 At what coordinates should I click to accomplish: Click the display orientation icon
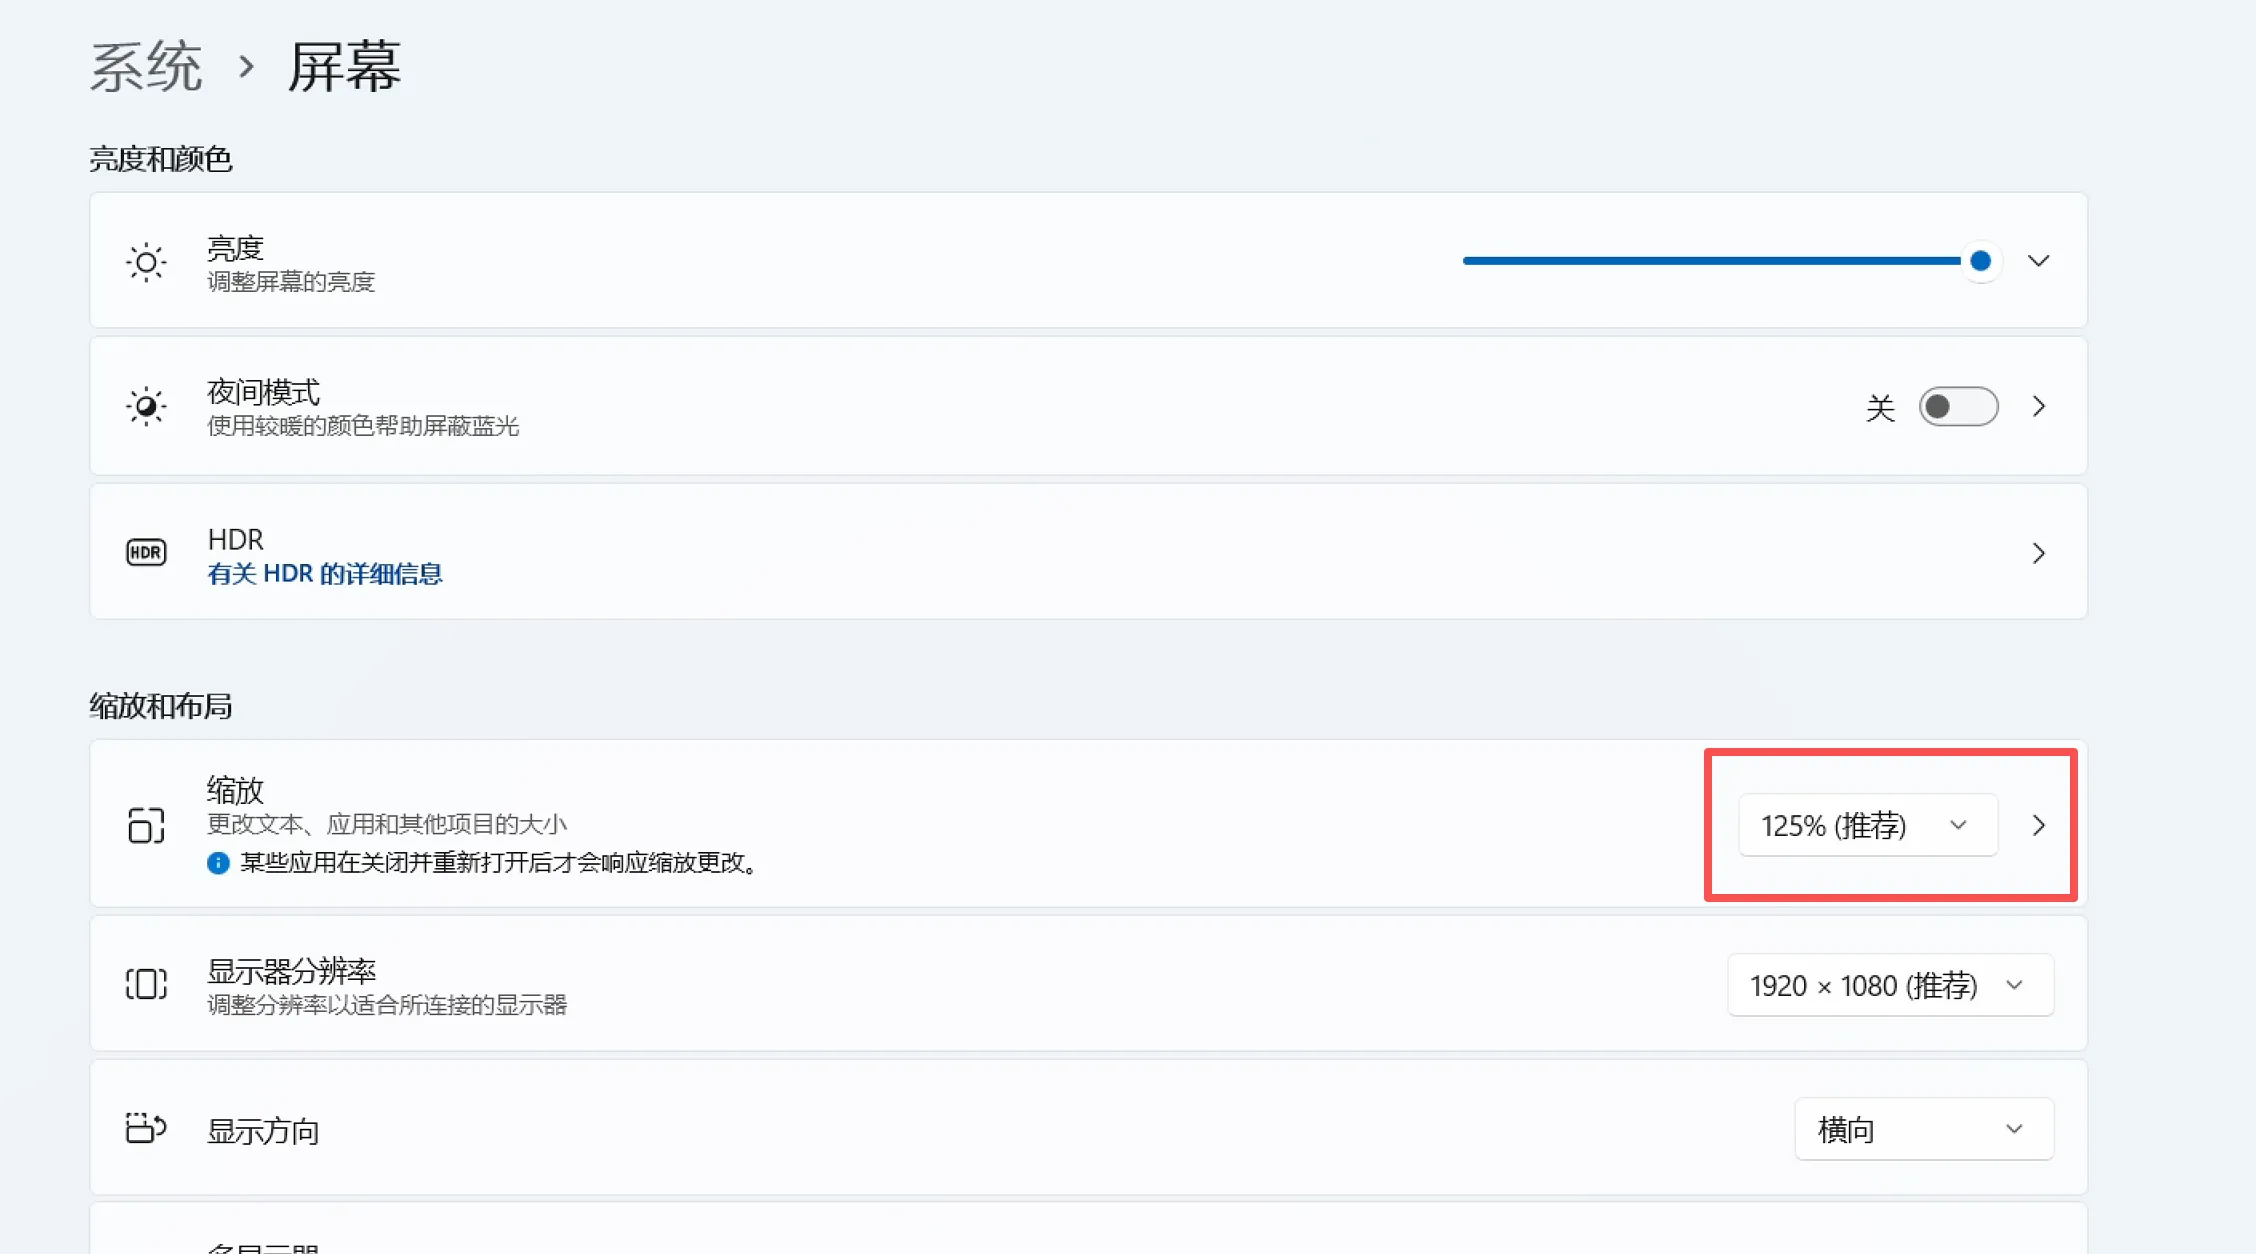click(x=146, y=1128)
